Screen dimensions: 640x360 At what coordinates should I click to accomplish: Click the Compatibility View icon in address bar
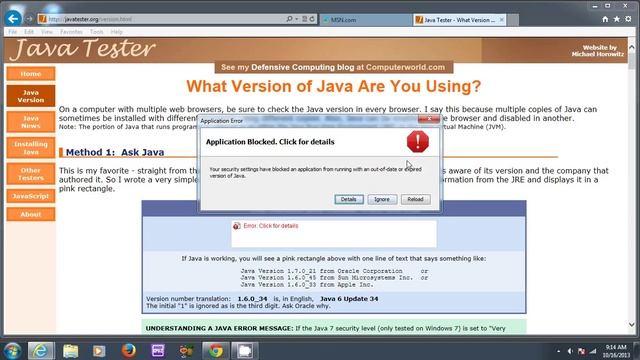304,19
